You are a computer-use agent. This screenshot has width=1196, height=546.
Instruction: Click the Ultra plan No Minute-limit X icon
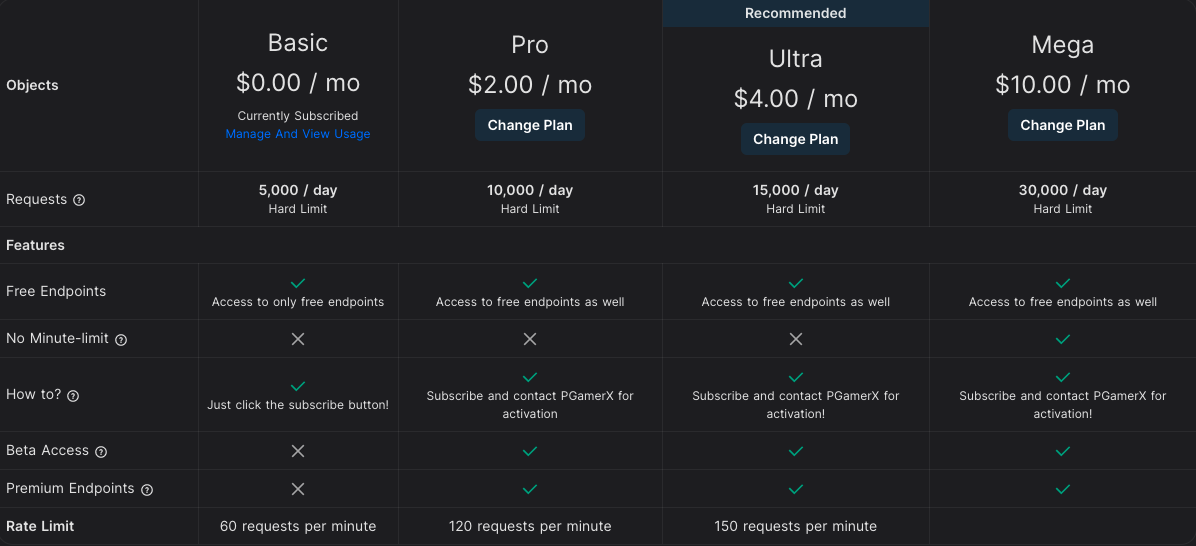pyautogui.click(x=796, y=339)
